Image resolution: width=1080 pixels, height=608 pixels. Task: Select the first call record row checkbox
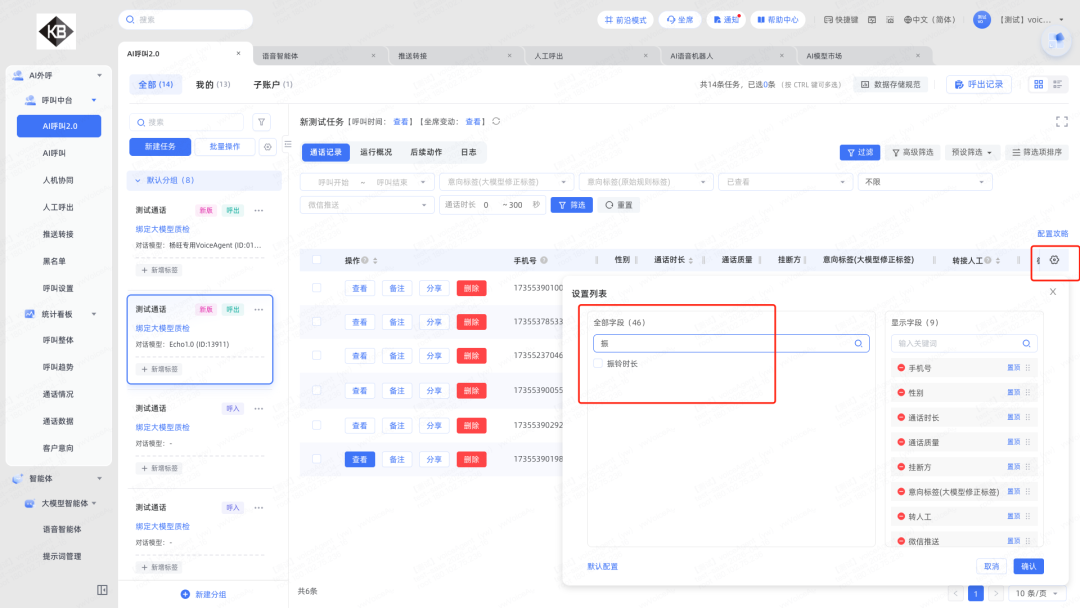point(317,288)
